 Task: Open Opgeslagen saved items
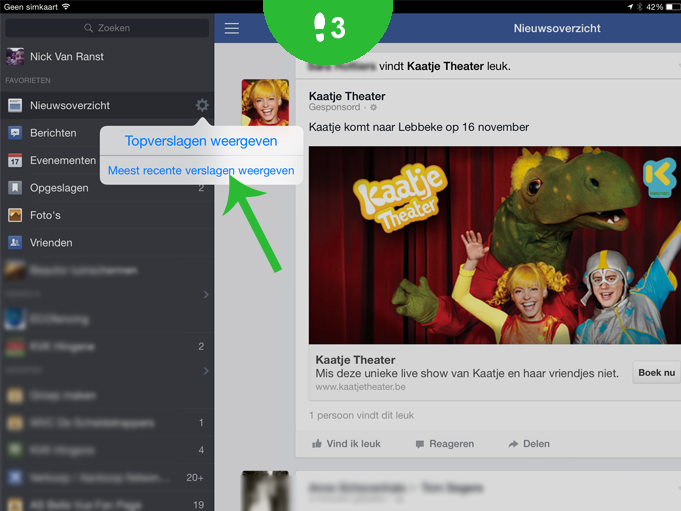tap(107, 188)
